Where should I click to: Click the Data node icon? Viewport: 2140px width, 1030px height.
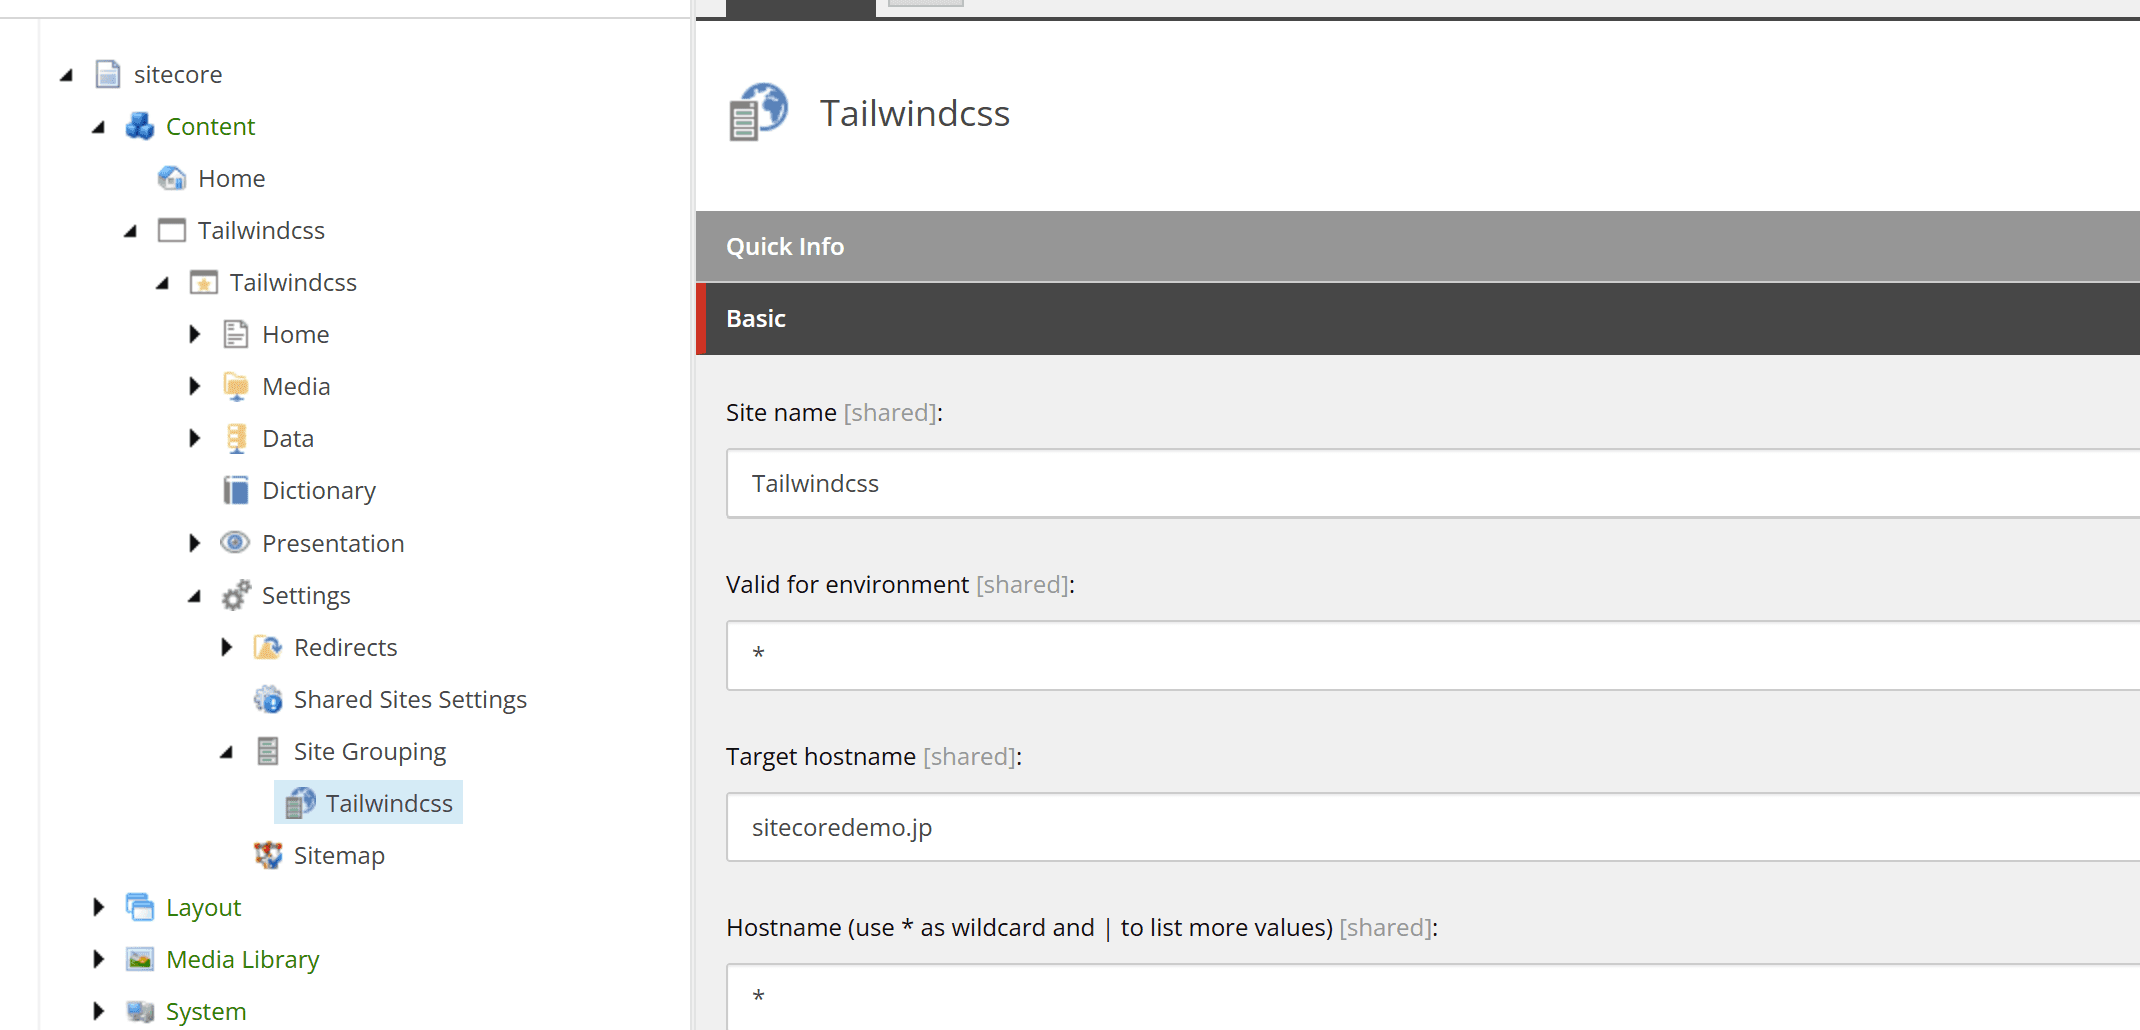tap(236, 439)
